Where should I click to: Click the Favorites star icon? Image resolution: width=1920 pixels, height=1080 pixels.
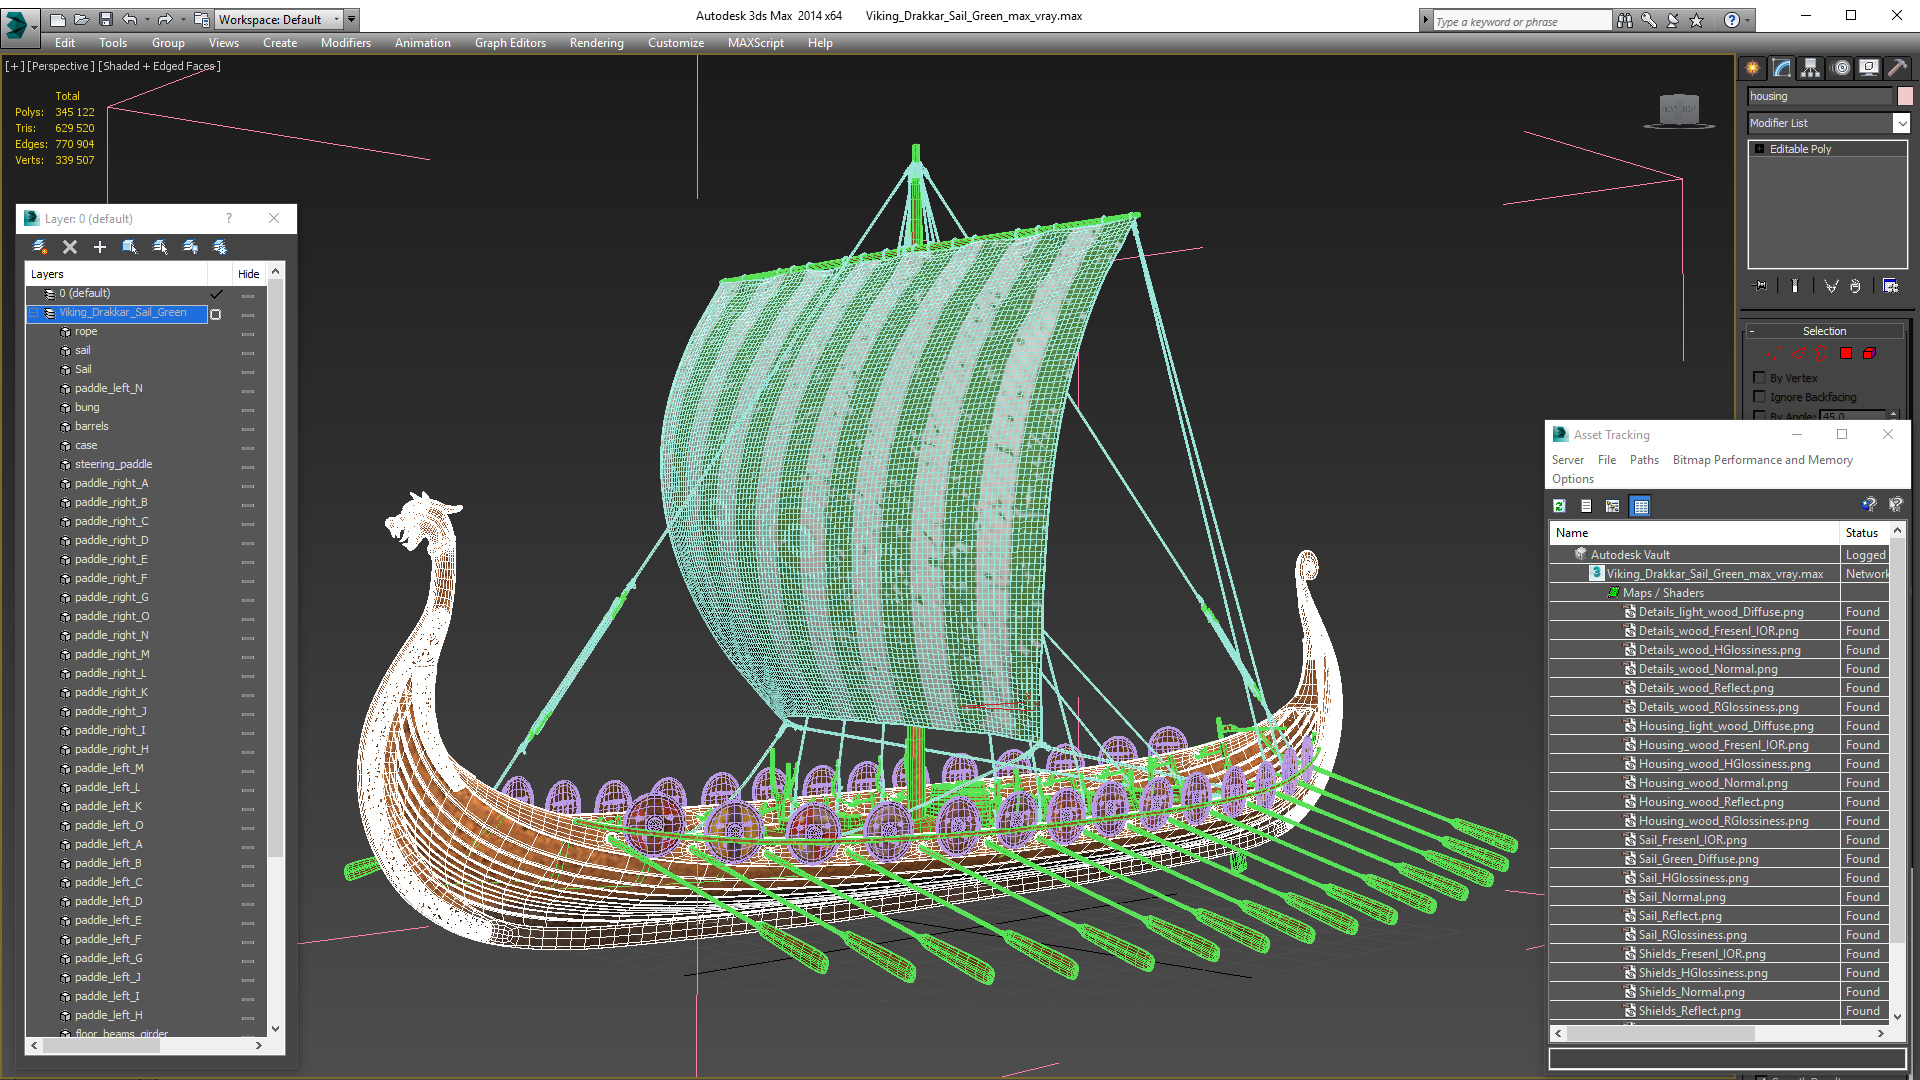(1697, 20)
